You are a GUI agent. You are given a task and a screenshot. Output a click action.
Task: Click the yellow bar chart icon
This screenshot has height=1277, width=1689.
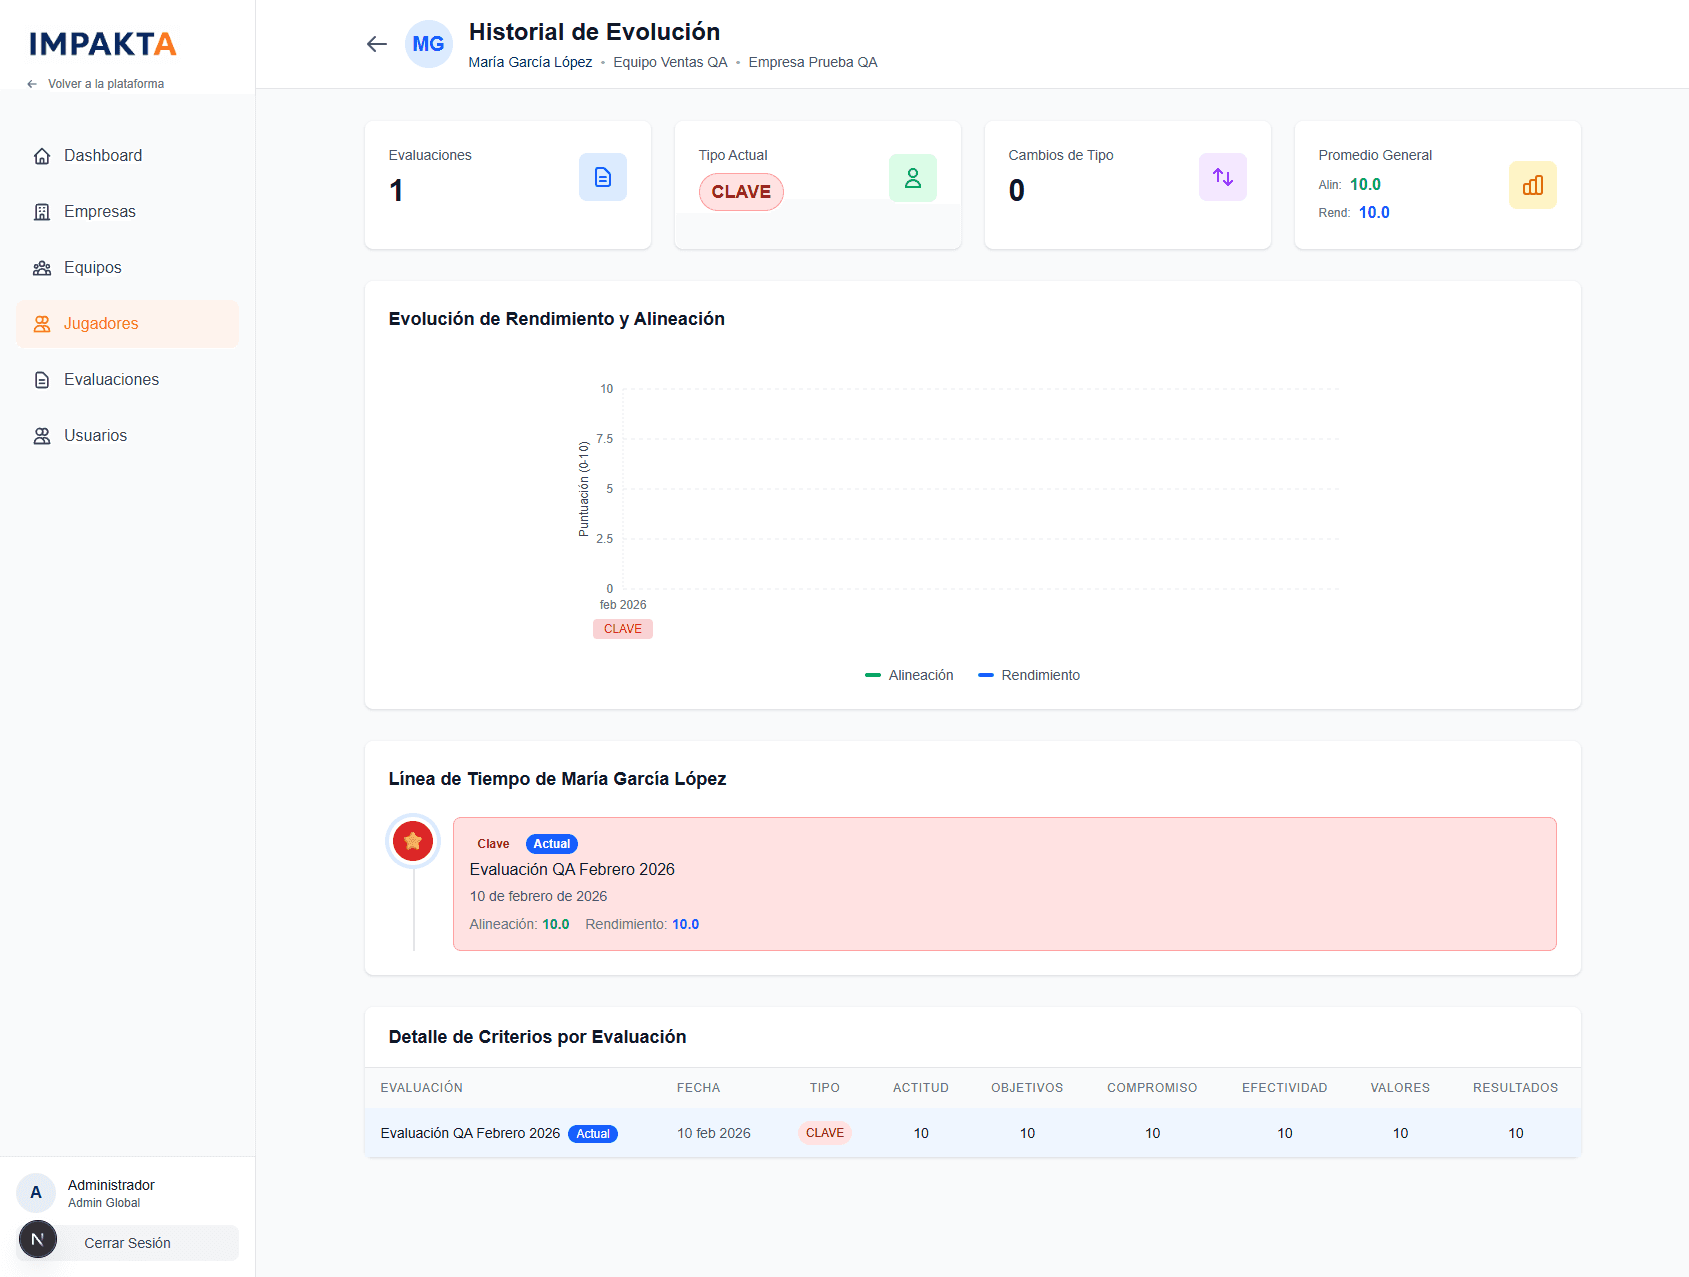tap(1532, 185)
